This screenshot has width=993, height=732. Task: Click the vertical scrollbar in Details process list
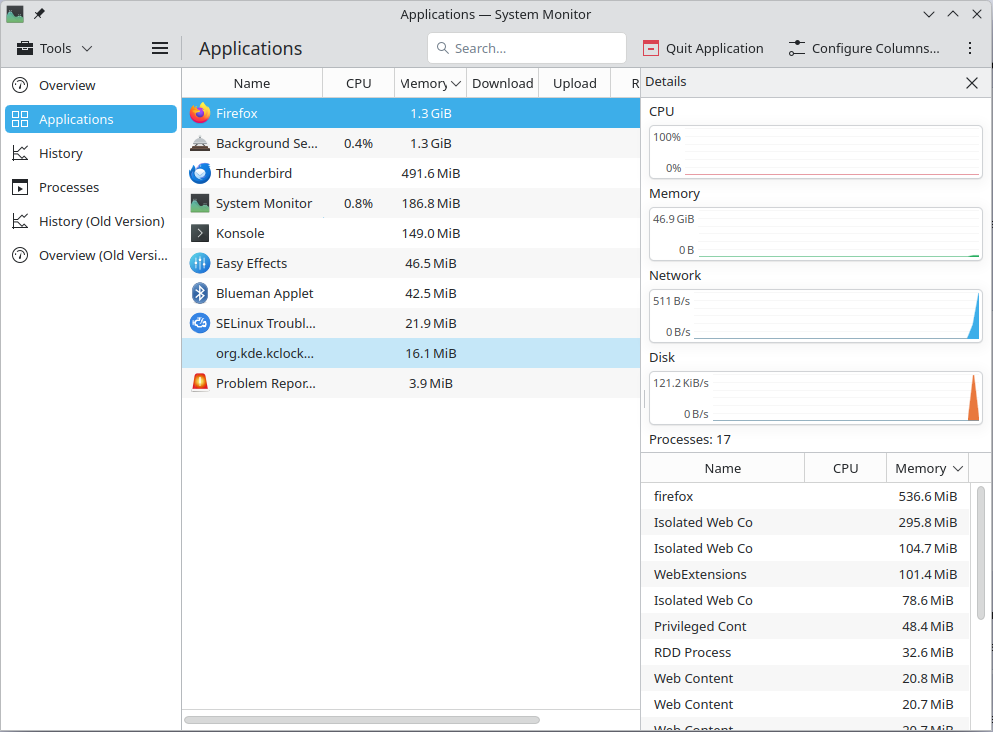tap(981, 553)
